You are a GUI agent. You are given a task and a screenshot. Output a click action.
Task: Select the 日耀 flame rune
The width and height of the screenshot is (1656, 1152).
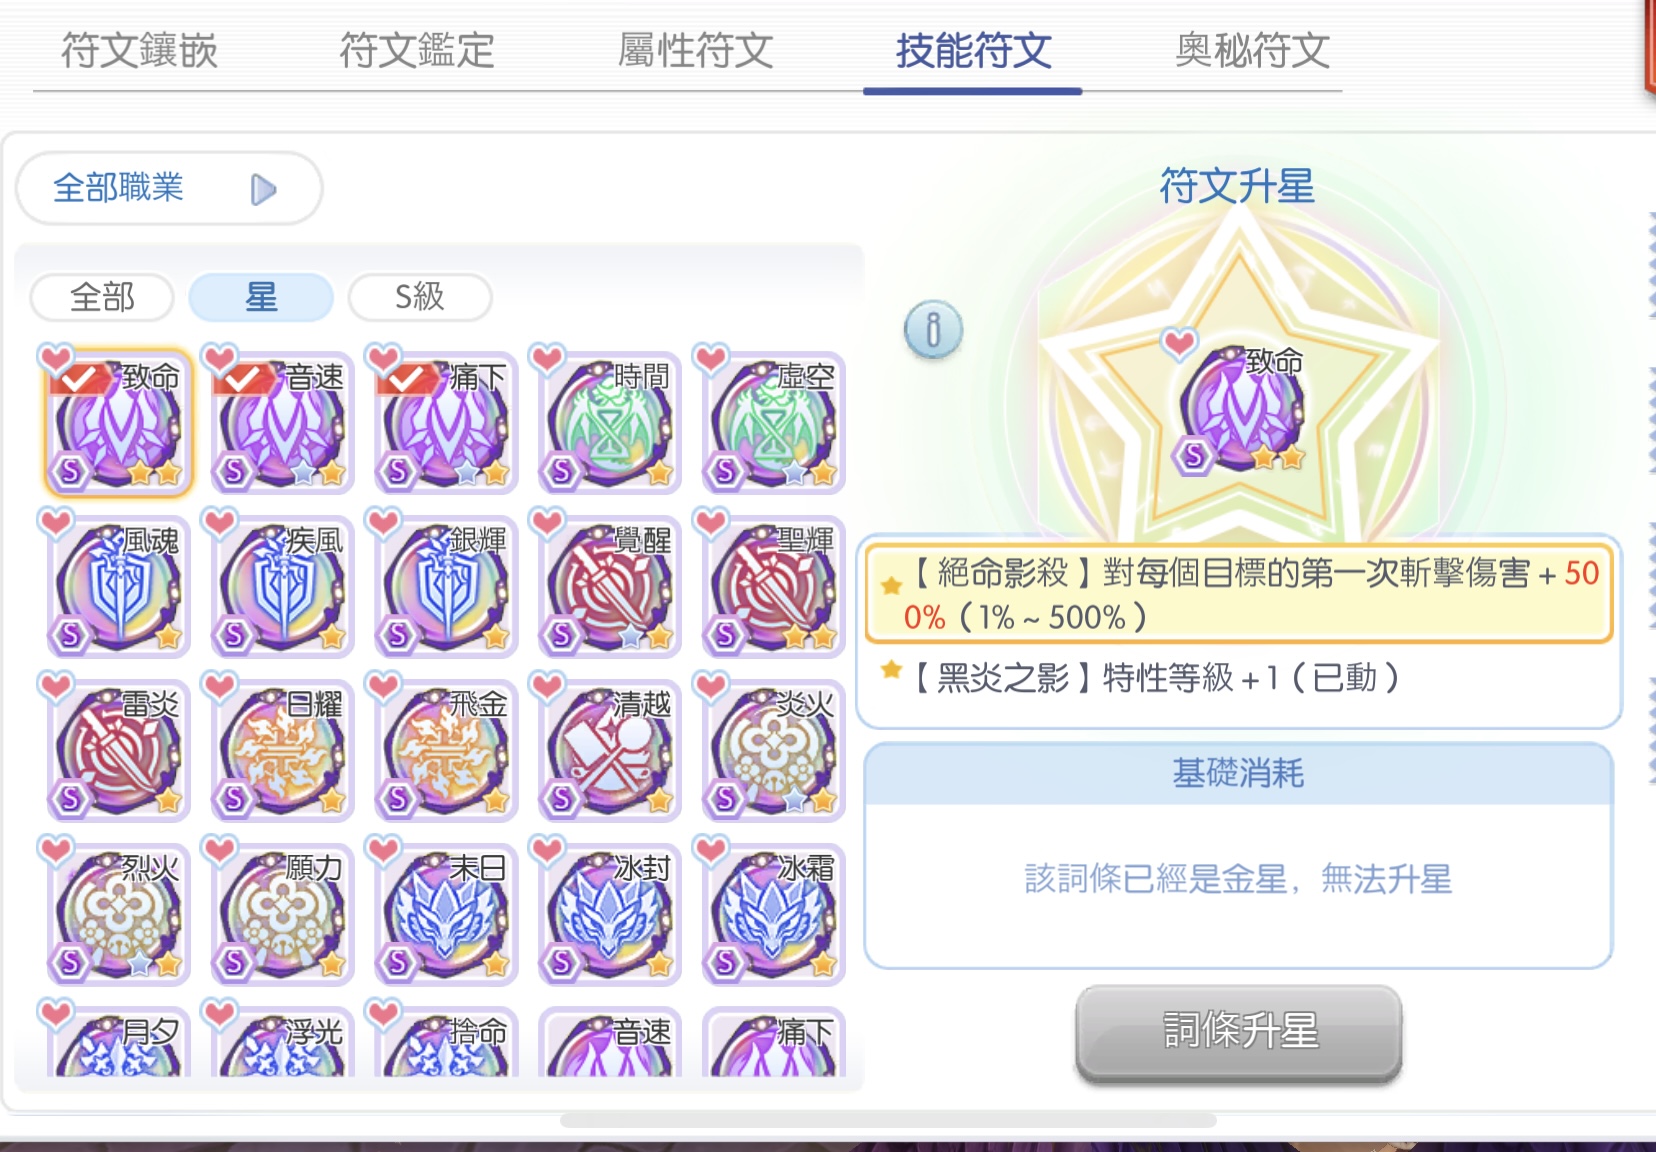pos(282,750)
